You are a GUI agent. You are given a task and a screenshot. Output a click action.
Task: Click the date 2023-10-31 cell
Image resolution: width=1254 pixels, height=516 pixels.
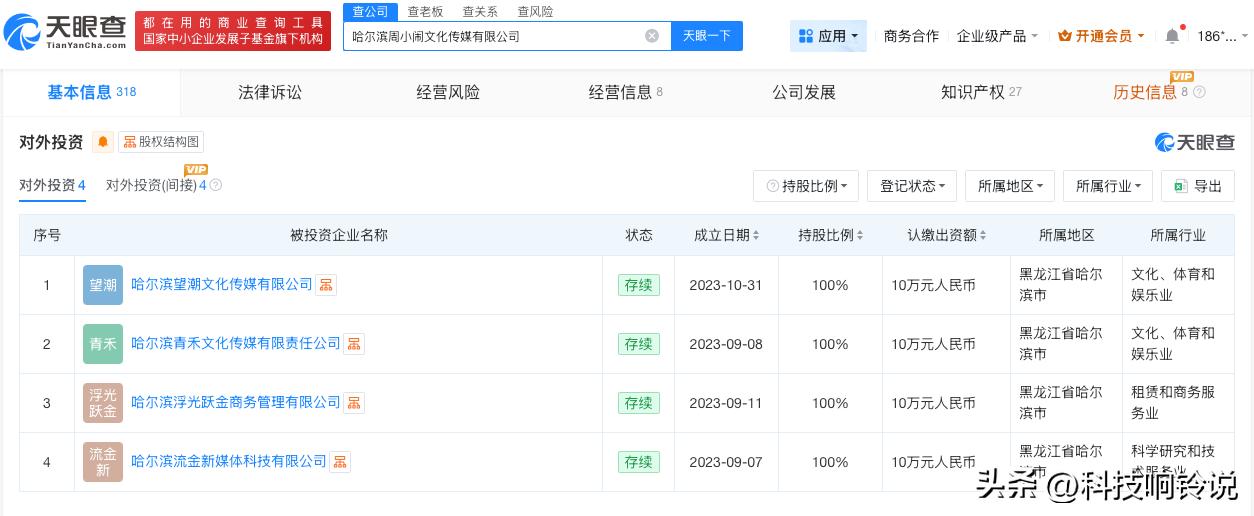(726, 285)
